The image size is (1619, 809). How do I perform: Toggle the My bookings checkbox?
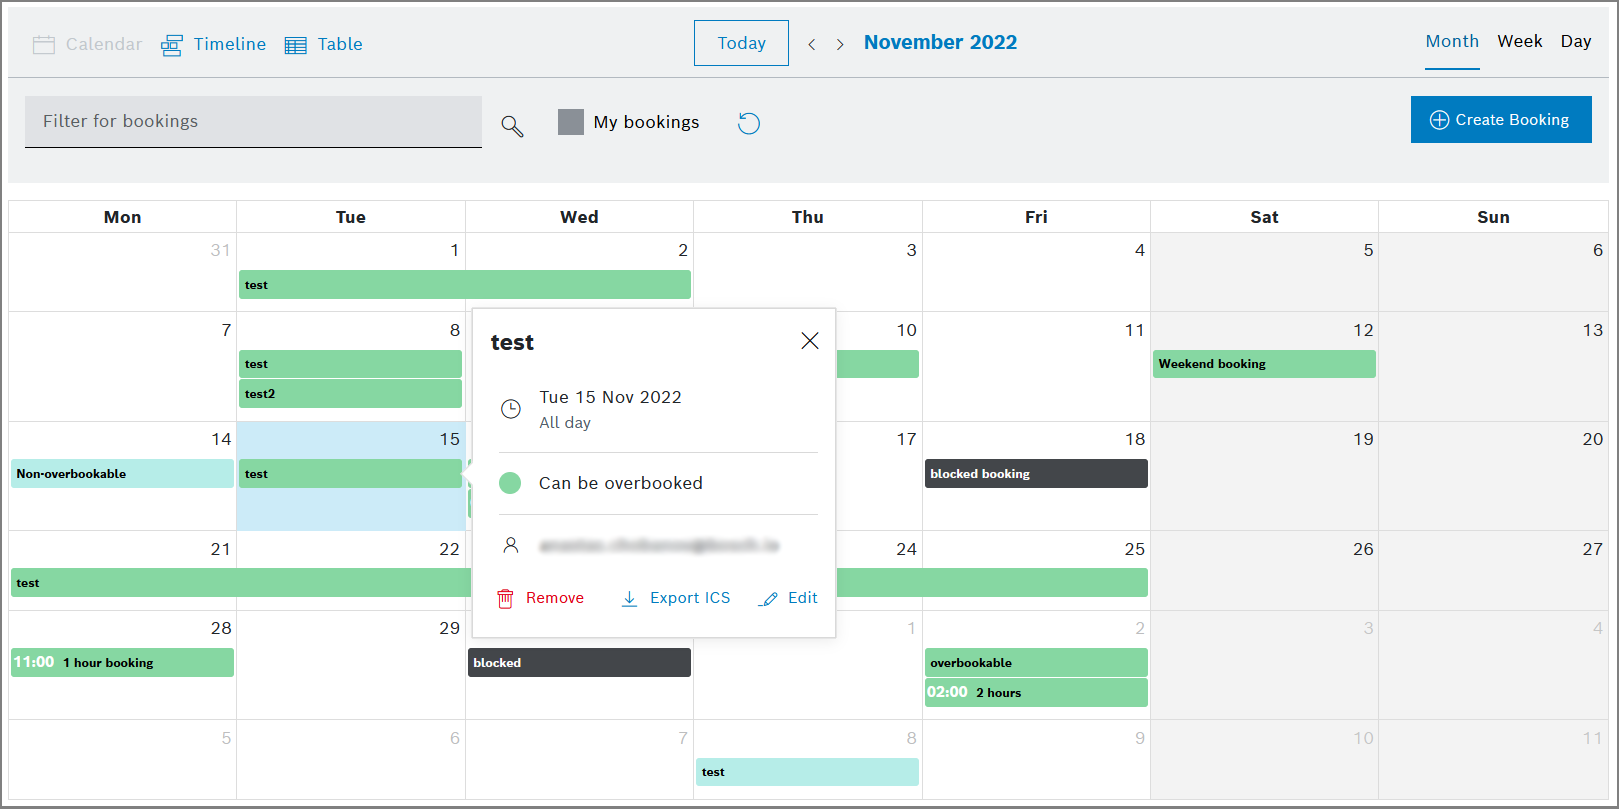[x=571, y=122]
